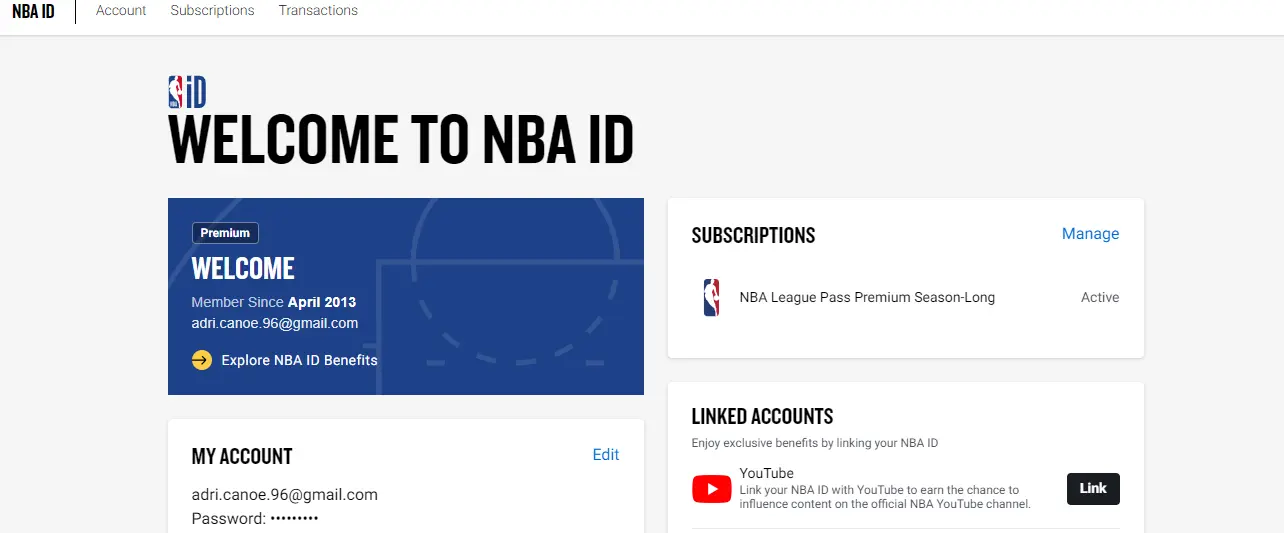Click the Premium badge on welcome banner

tap(225, 233)
